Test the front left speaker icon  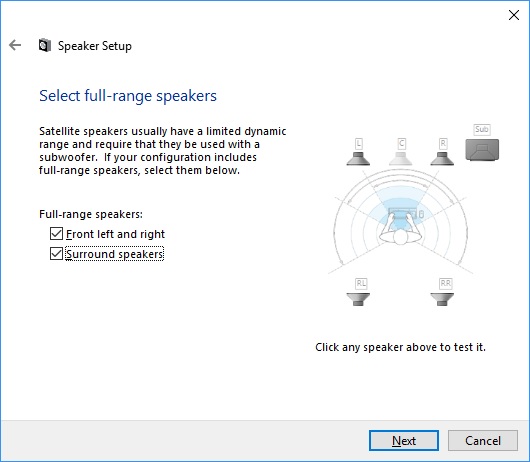358,159
